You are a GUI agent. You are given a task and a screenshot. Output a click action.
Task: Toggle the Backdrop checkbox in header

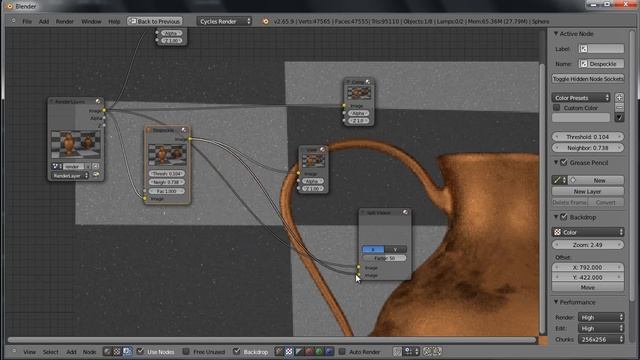[x=236, y=351]
